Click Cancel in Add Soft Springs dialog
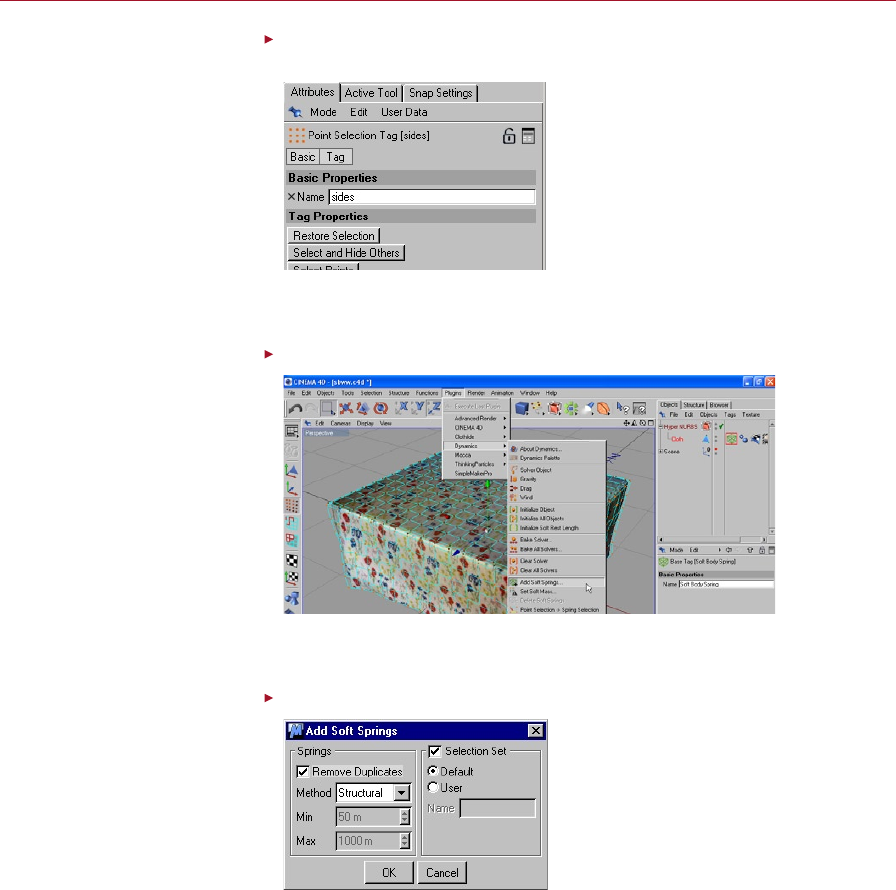The image size is (896, 890). pyautogui.click(x=442, y=872)
